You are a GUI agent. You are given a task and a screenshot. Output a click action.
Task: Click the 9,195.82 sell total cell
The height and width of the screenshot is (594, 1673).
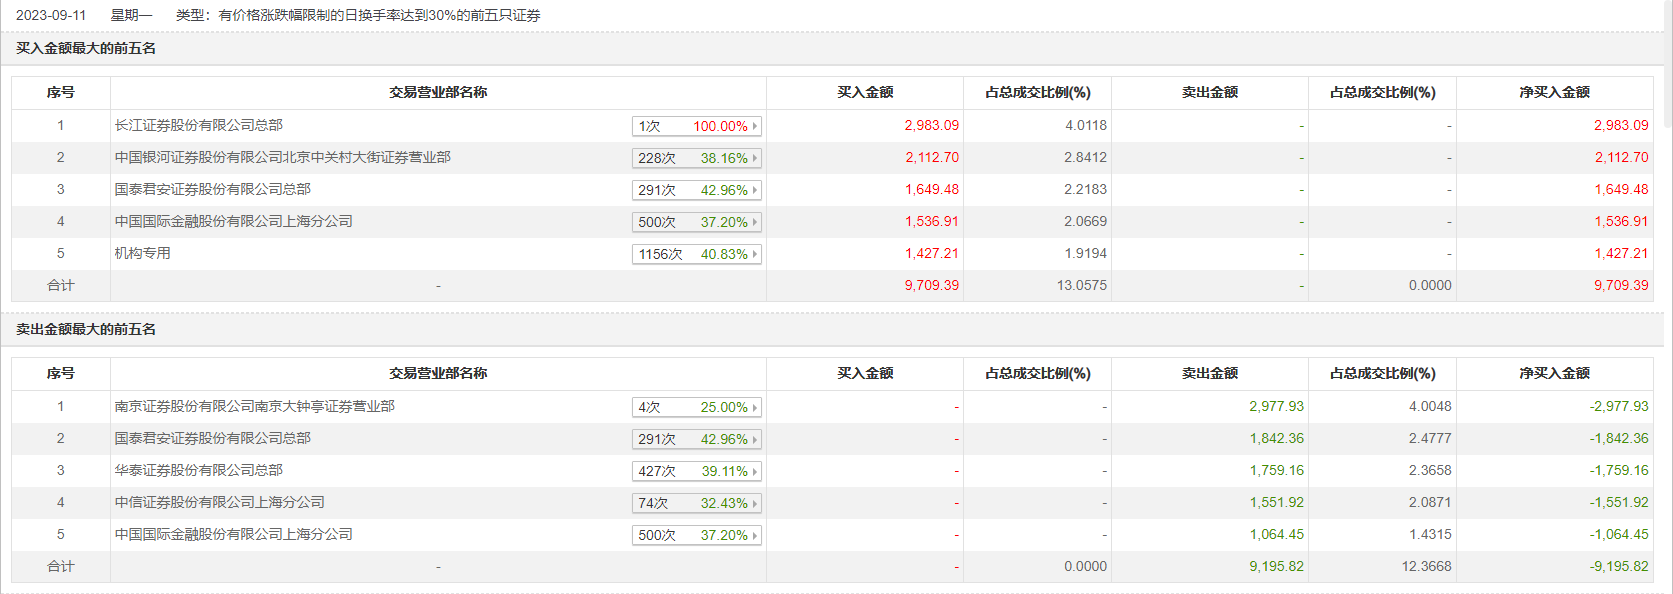(x=1276, y=566)
